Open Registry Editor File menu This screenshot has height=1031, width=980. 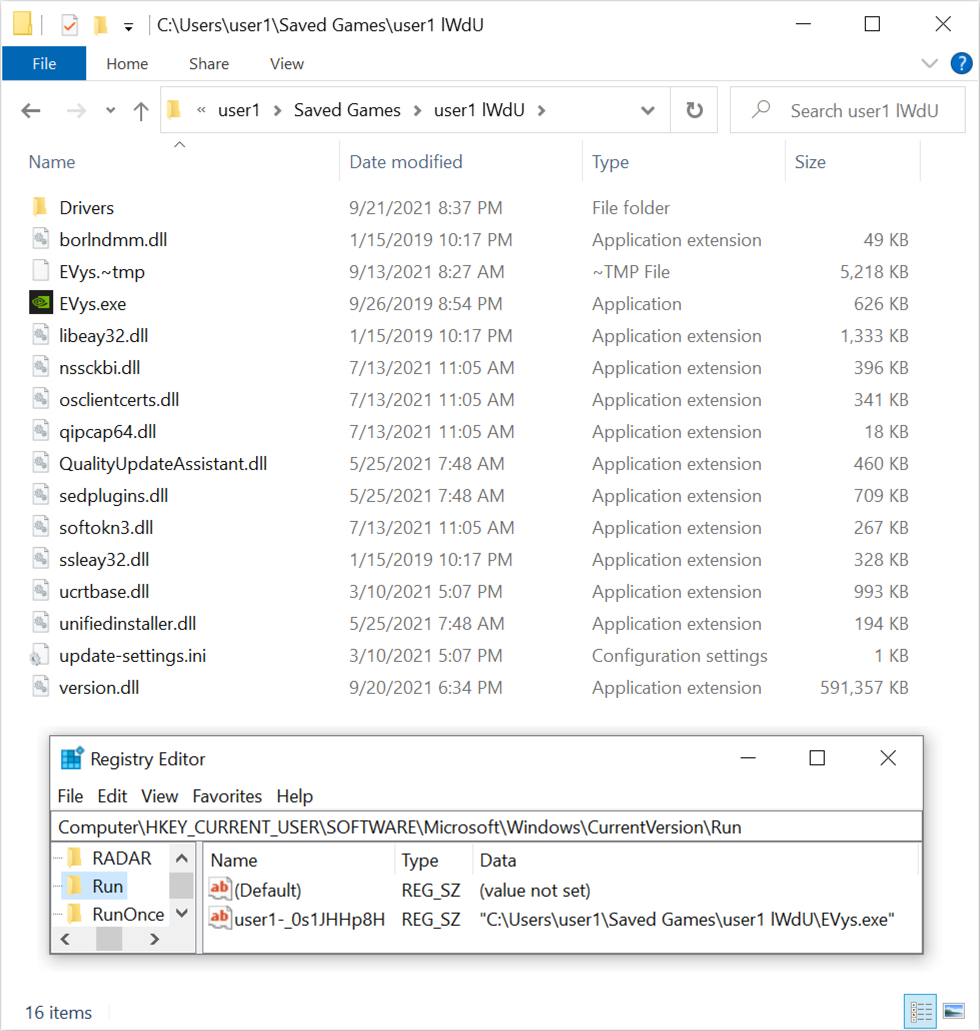[70, 796]
